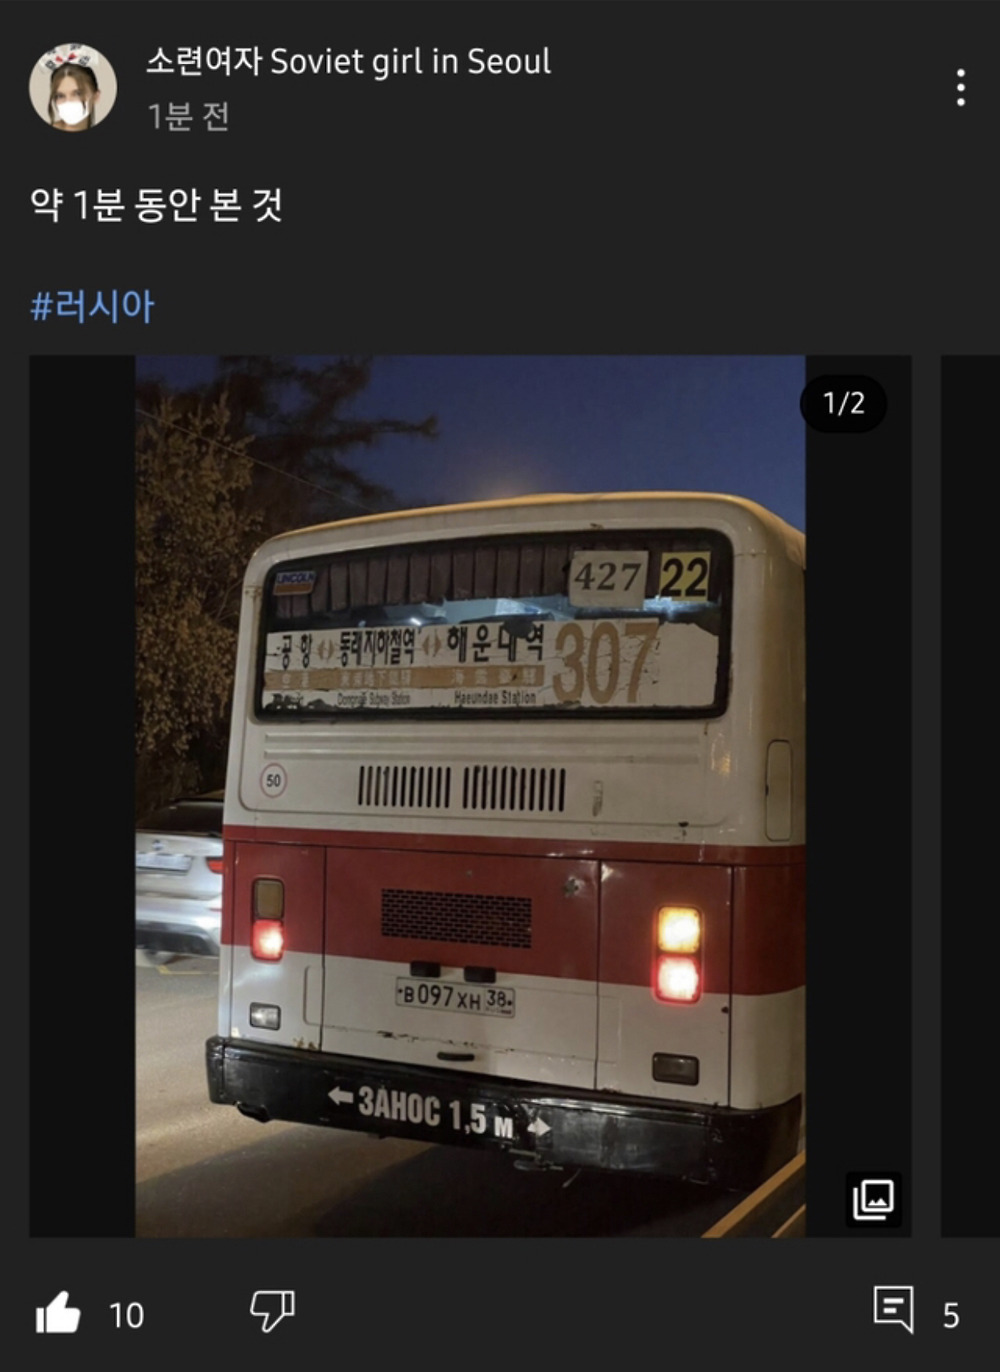Open the channel's profile avatar
Viewport: 1000px width, 1372px height.
(x=72, y=87)
